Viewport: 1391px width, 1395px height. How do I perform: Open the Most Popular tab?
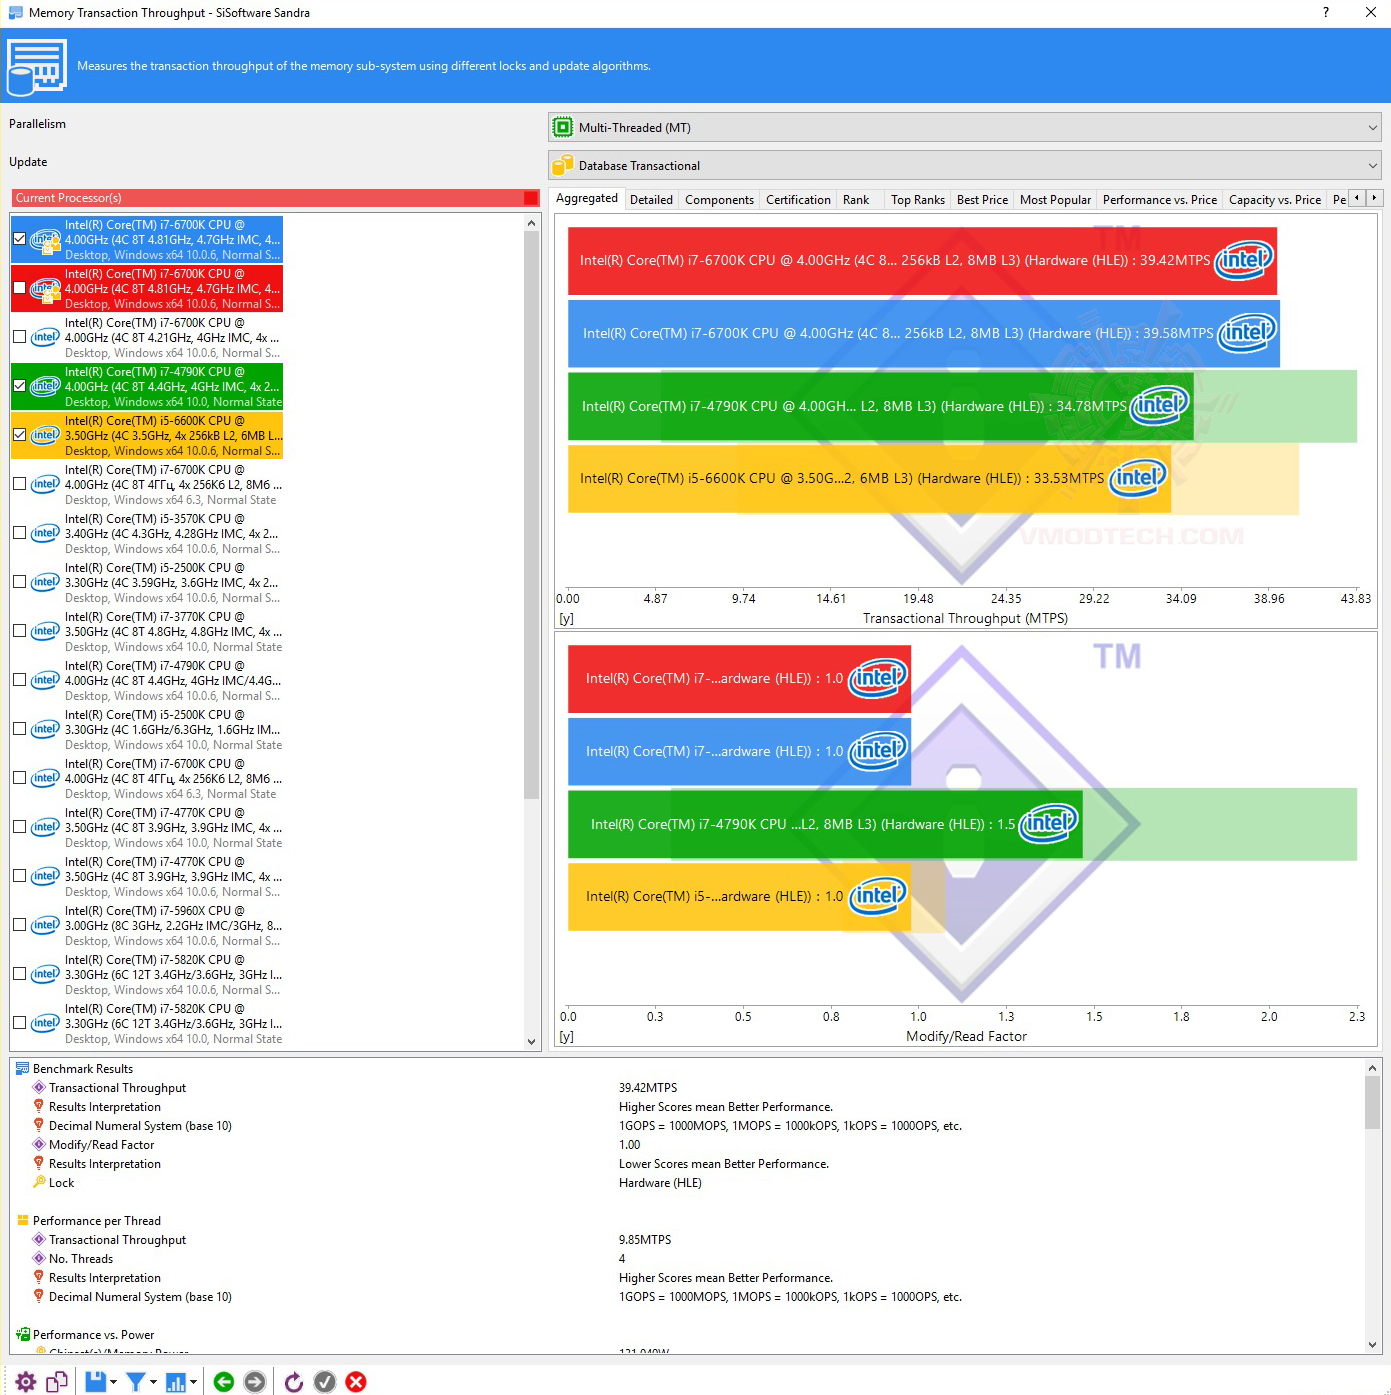(x=1055, y=200)
